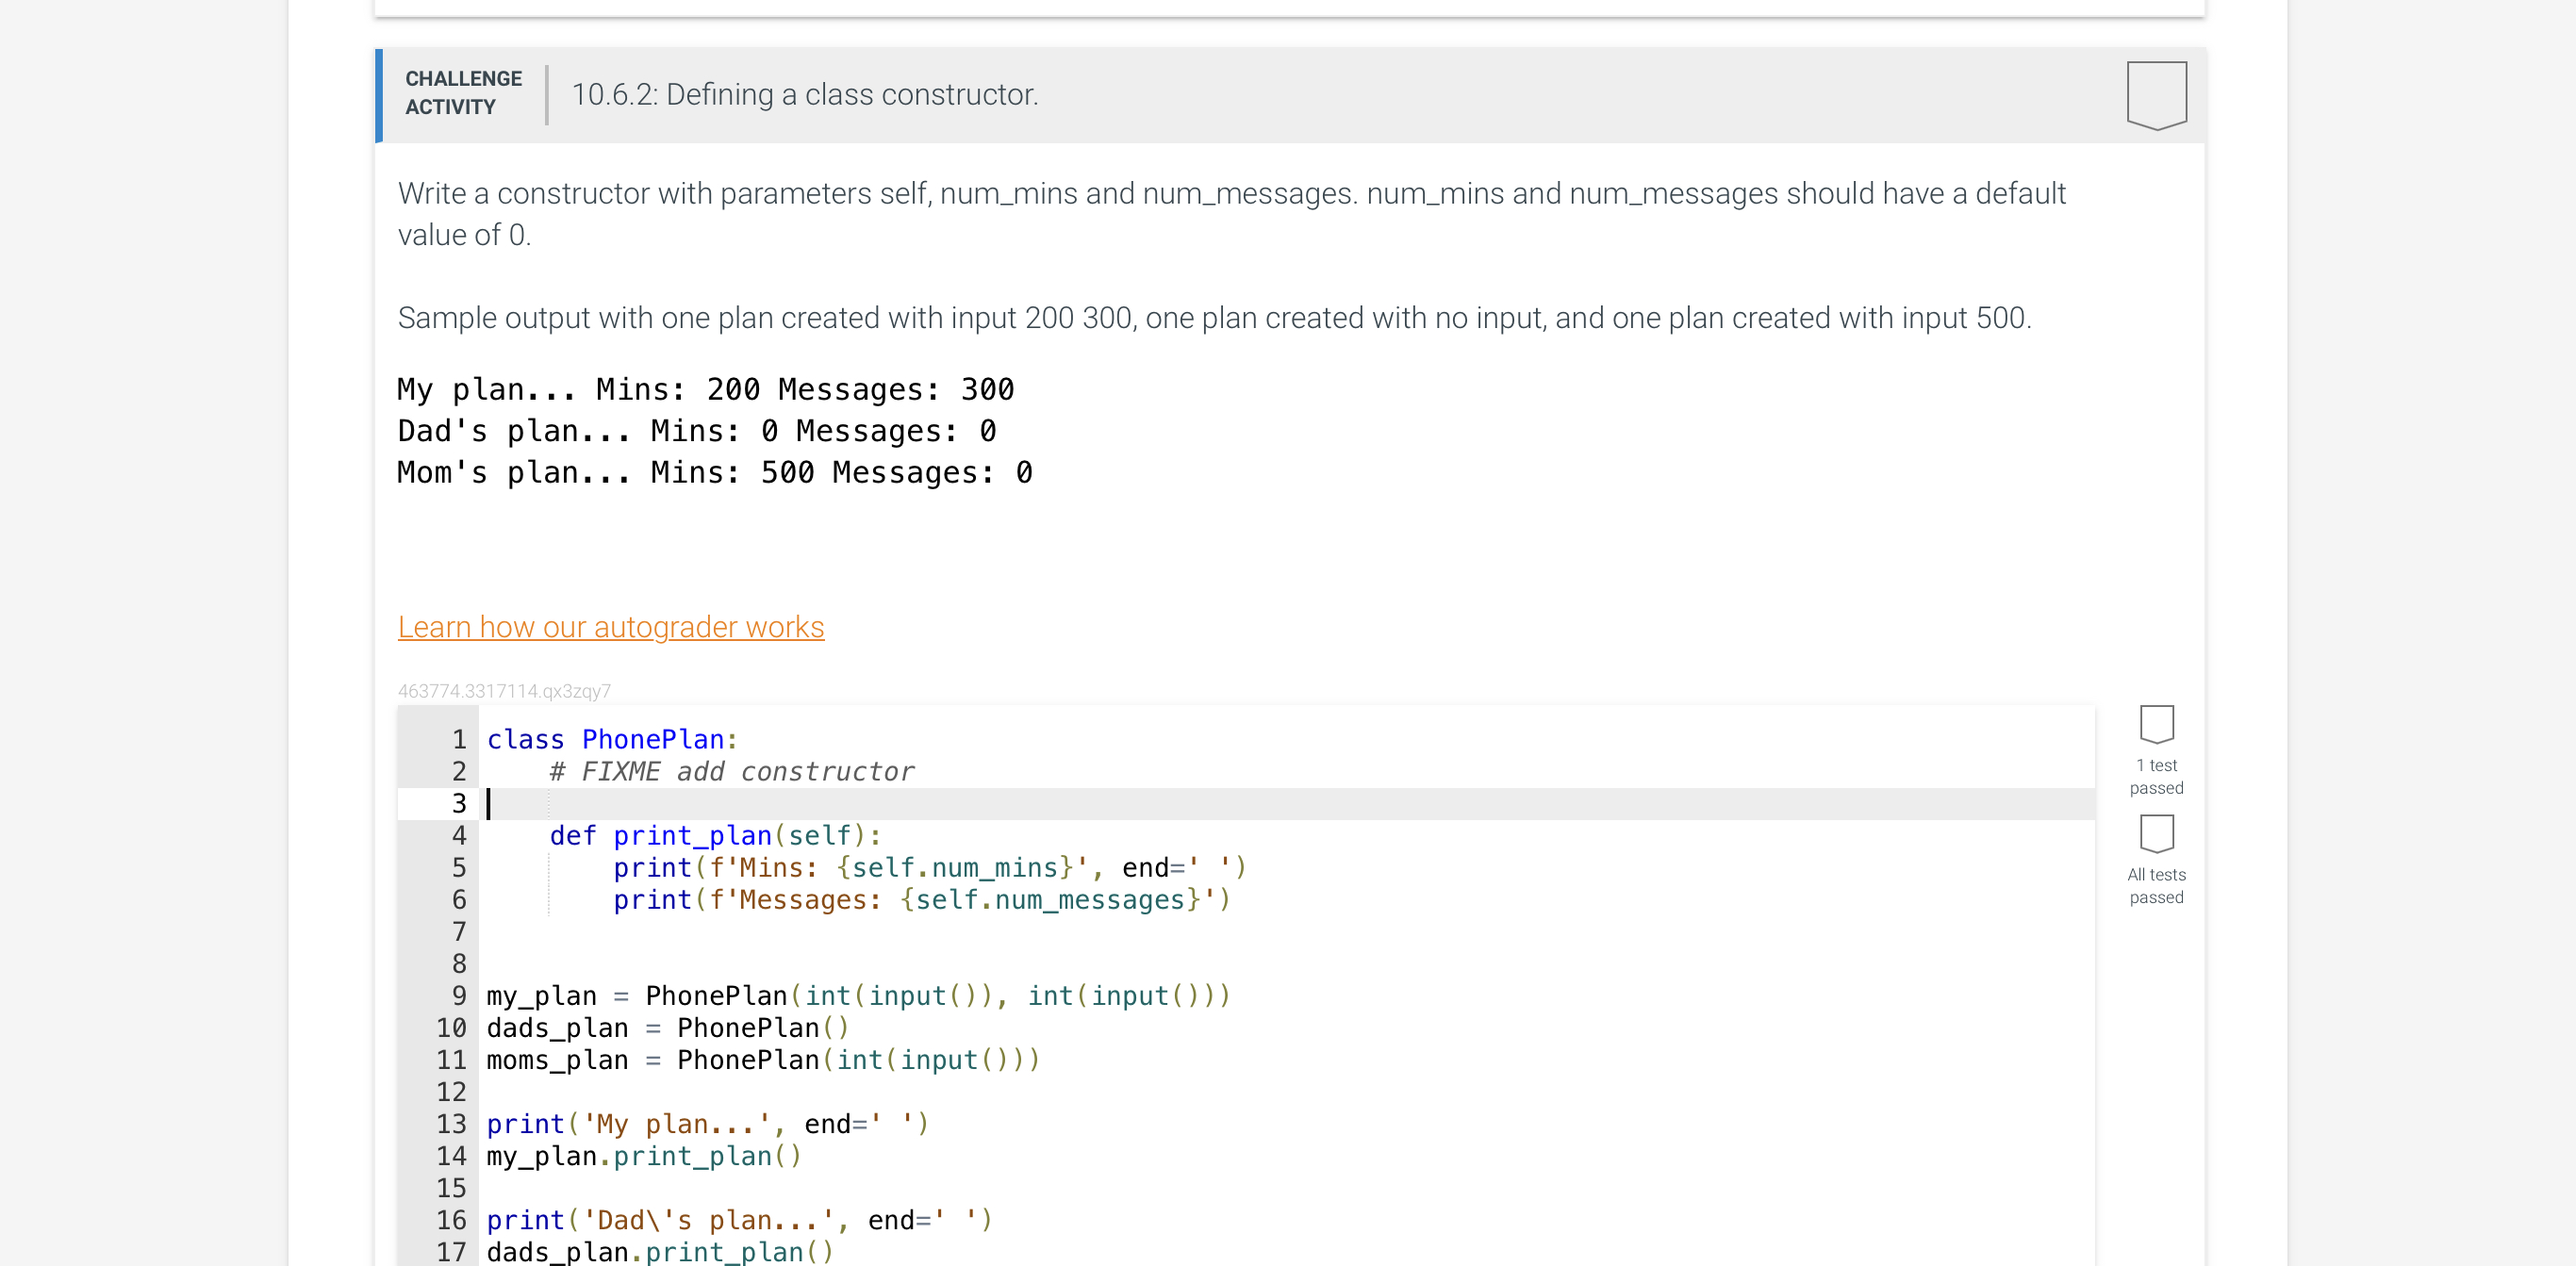Click the "dads_plan = PhonePlan()" line
The height and width of the screenshot is (1266, 2576).
point(667,1028)
